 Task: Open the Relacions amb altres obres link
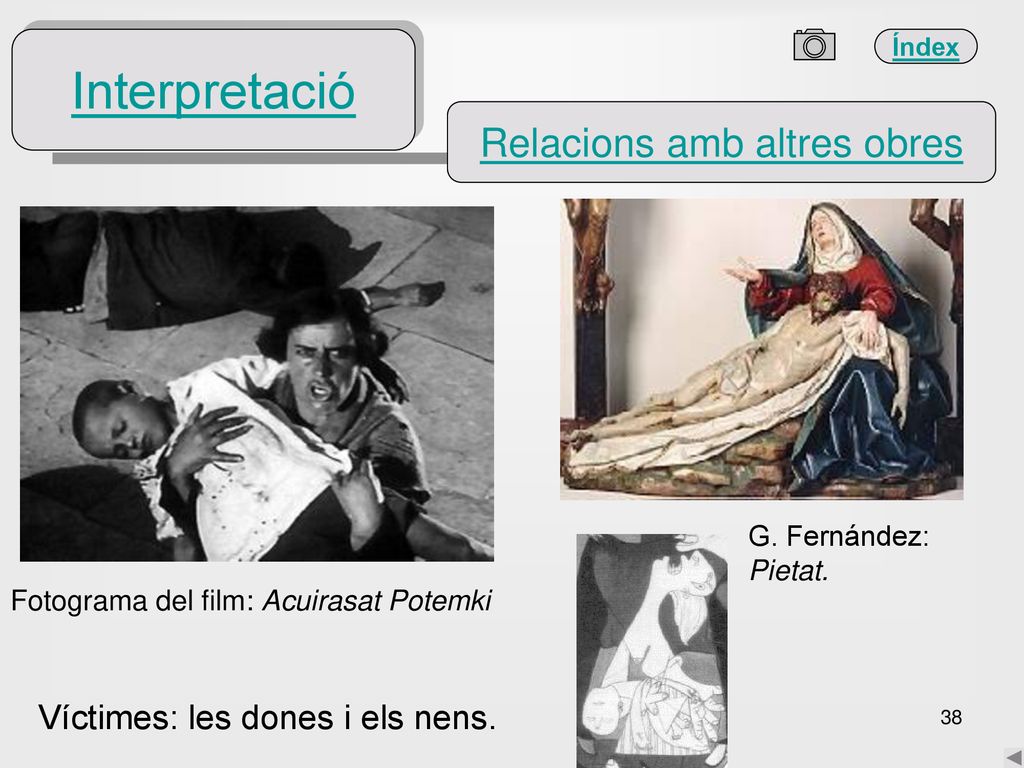coord(722,143)
